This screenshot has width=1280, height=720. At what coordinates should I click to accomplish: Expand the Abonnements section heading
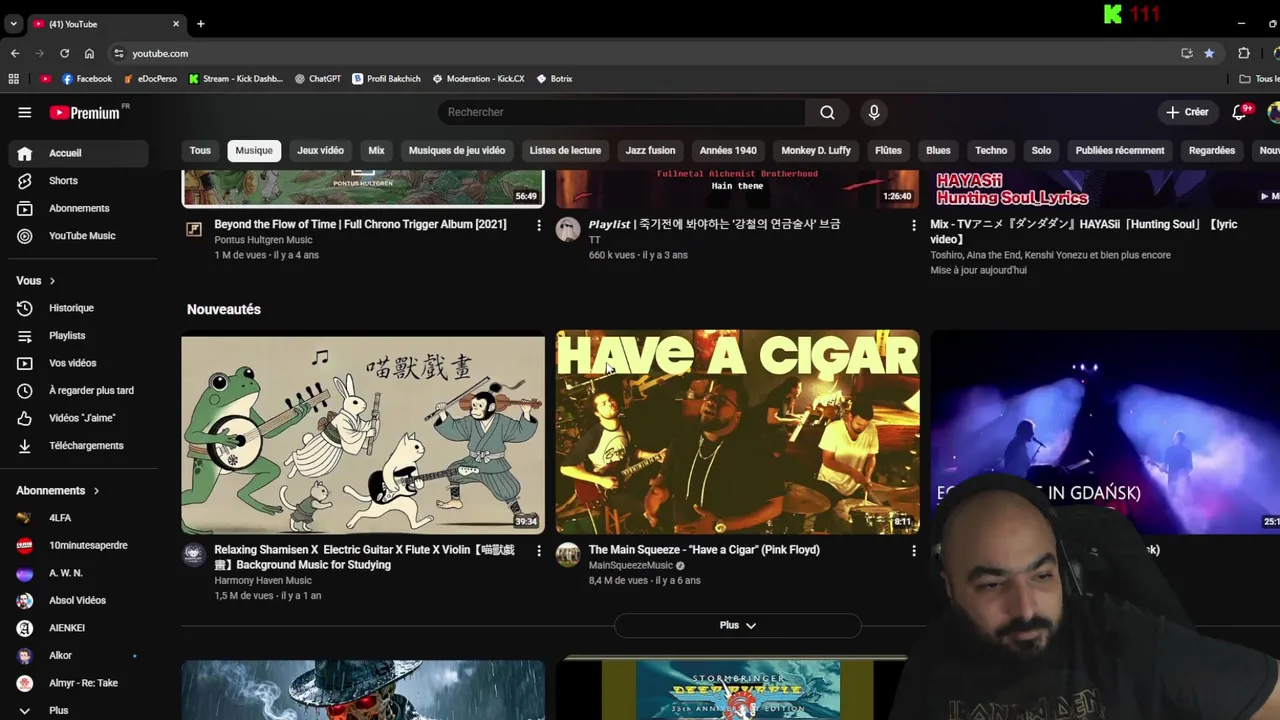point(58,491)
